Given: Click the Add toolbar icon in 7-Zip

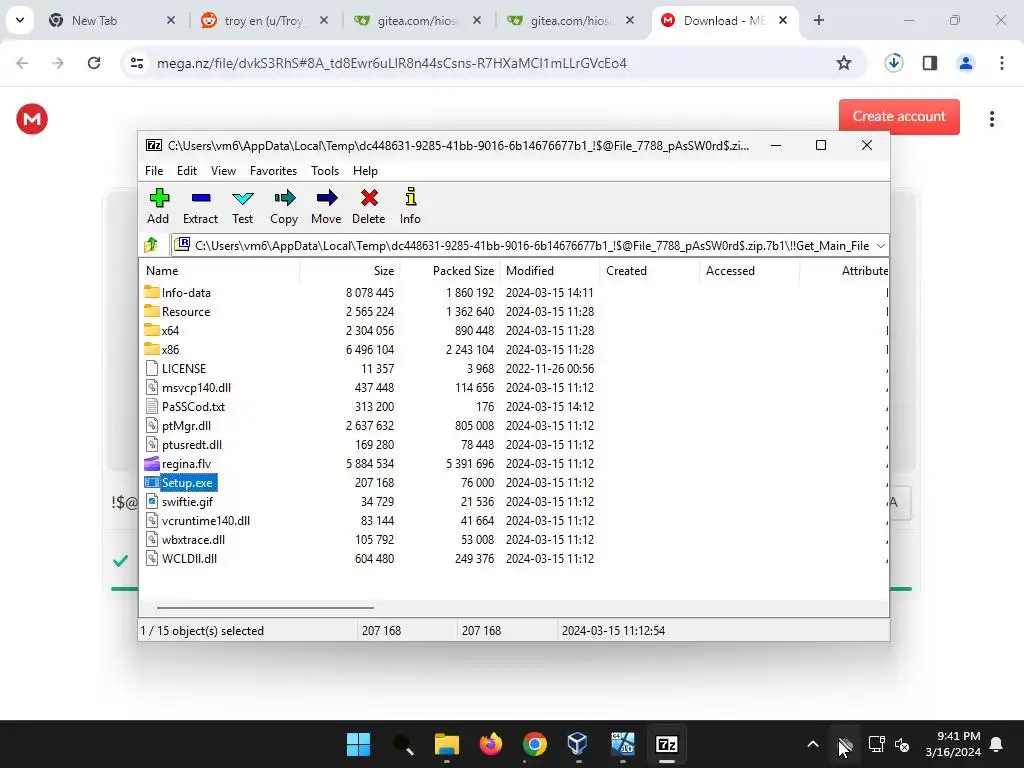Looking at the screenshot, I should 159,198.
